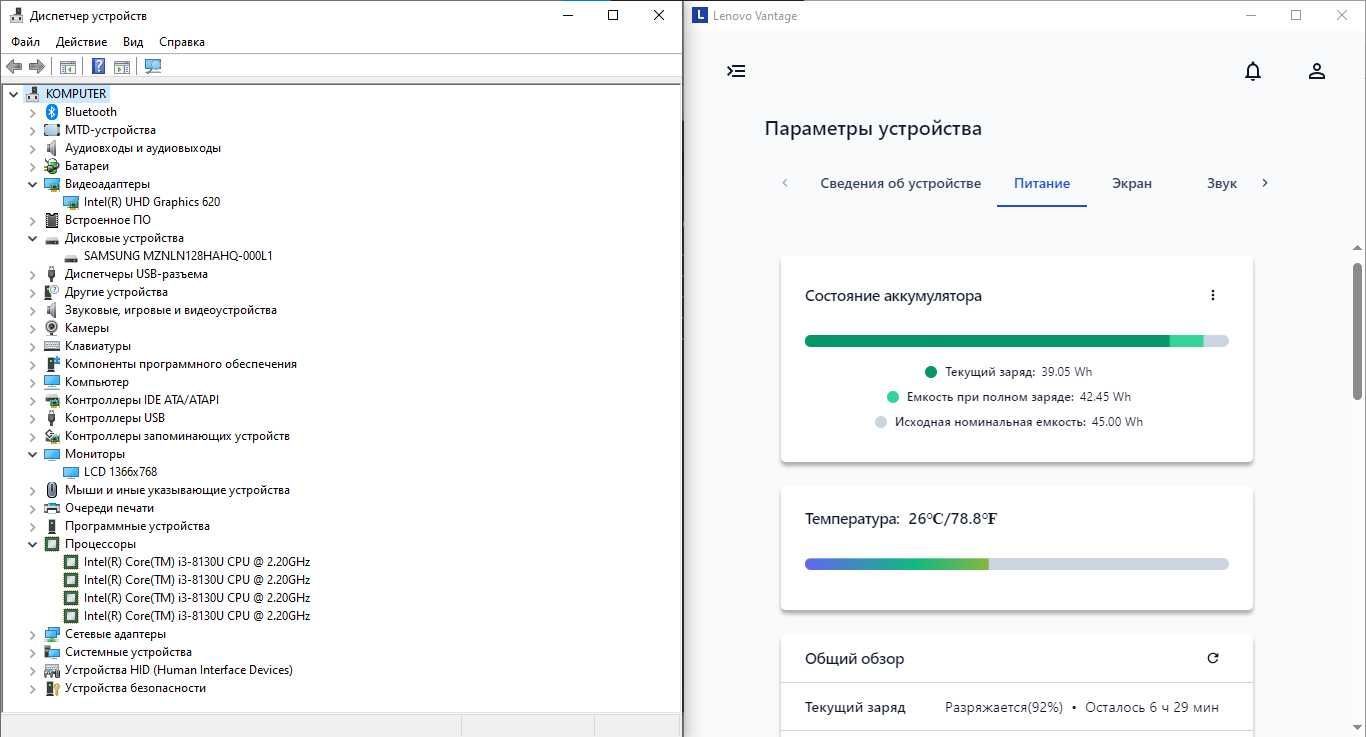
Task: Expand the Другие устройства category
Action: coord(32,292)
